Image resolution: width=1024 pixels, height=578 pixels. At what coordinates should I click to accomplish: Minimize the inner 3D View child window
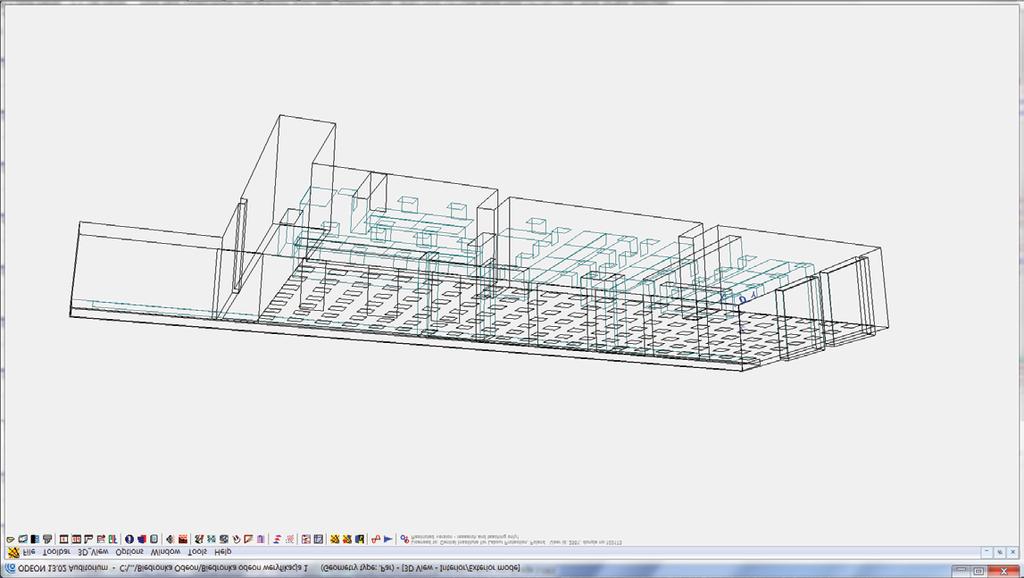[987, 553]
